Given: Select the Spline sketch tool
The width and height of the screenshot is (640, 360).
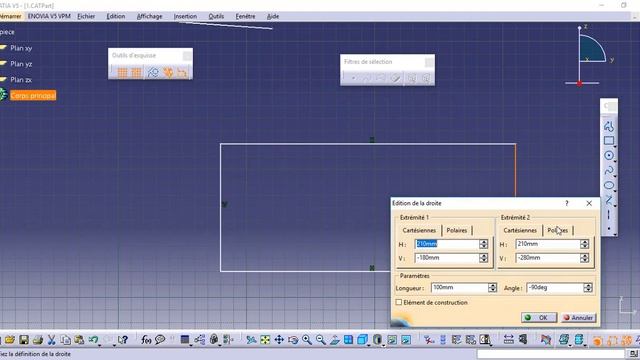Looking at the screenshot, I should pos(609,170).
